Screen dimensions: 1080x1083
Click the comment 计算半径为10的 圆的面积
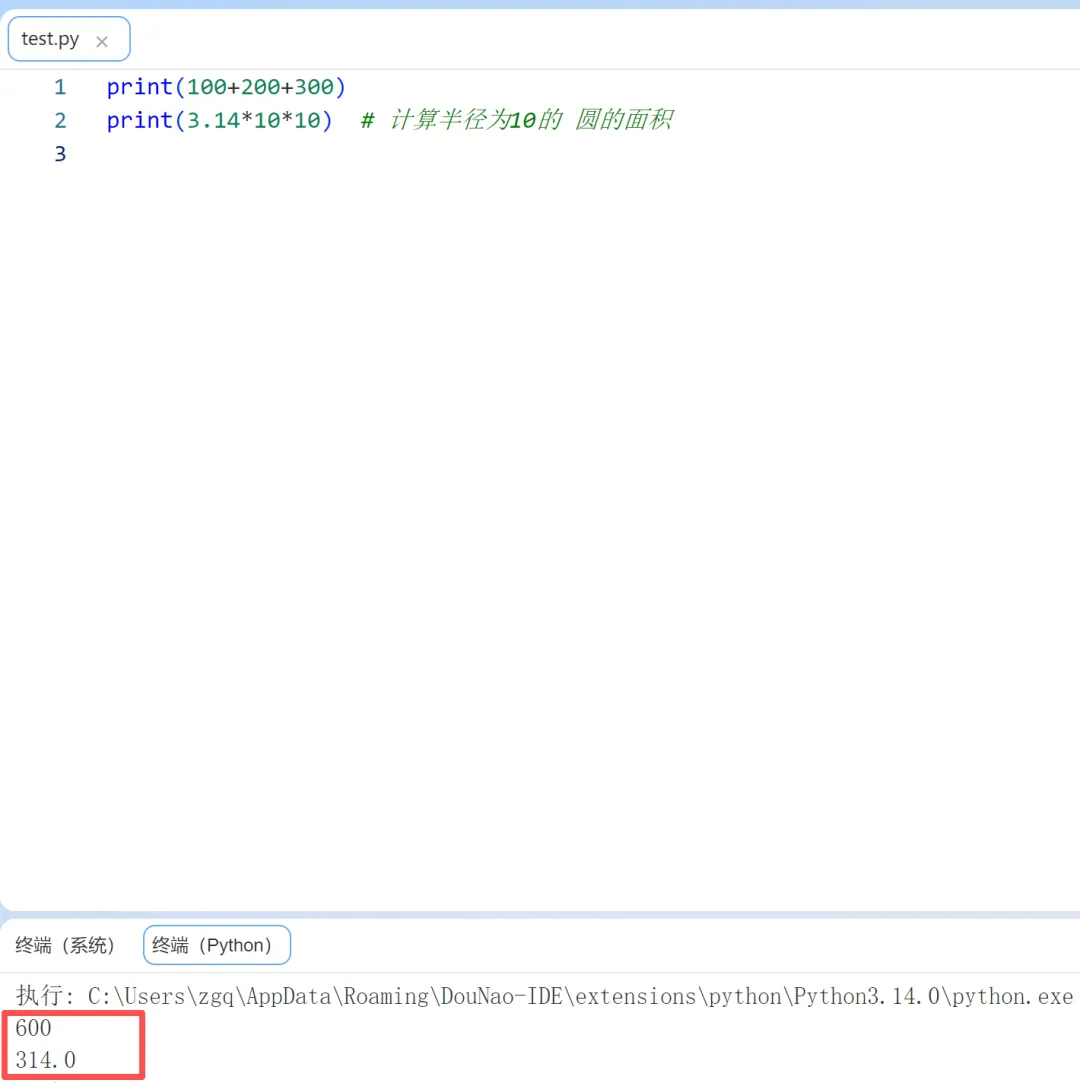517,120
